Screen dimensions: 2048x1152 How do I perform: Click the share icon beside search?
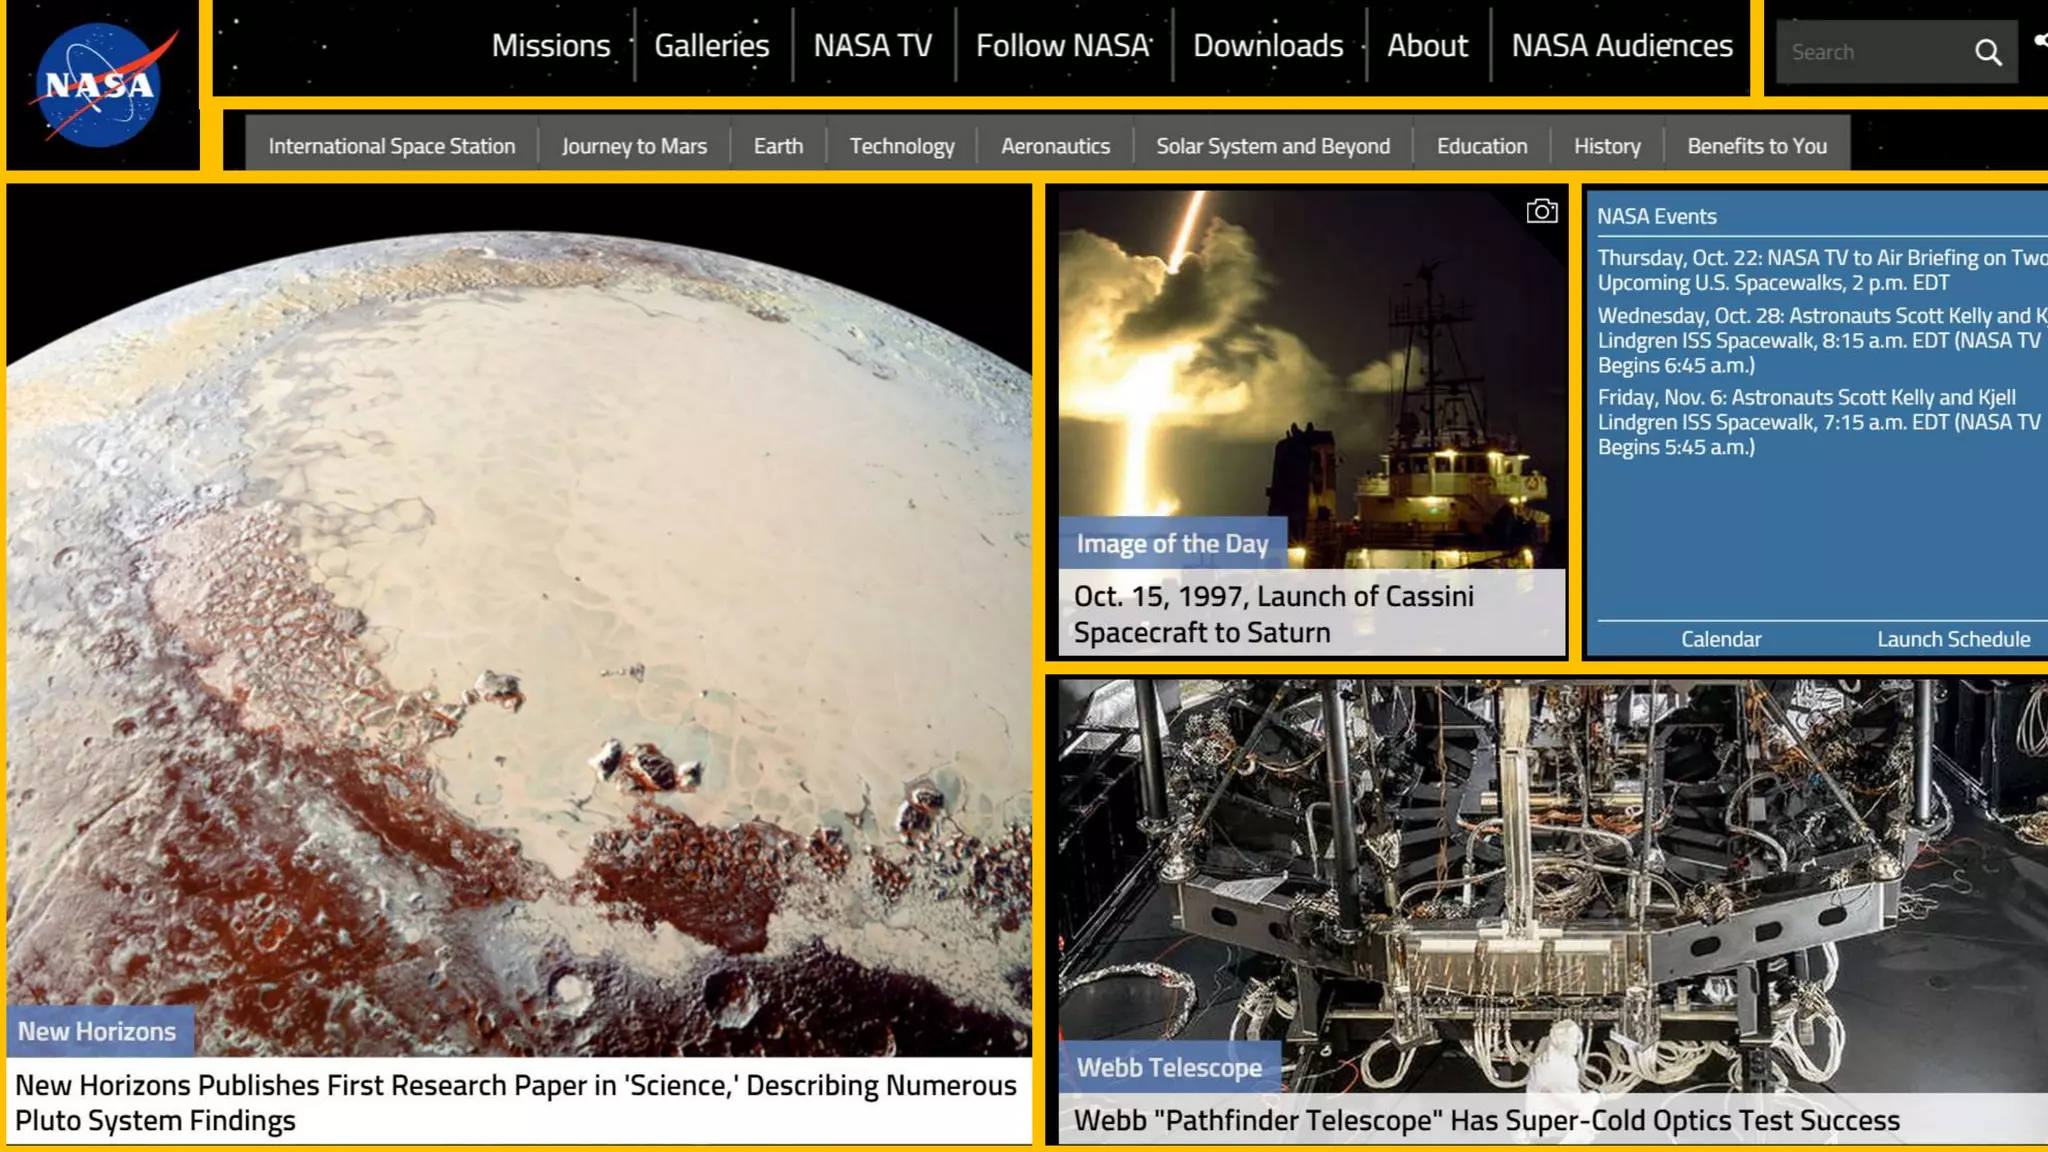coord(2040,41)
